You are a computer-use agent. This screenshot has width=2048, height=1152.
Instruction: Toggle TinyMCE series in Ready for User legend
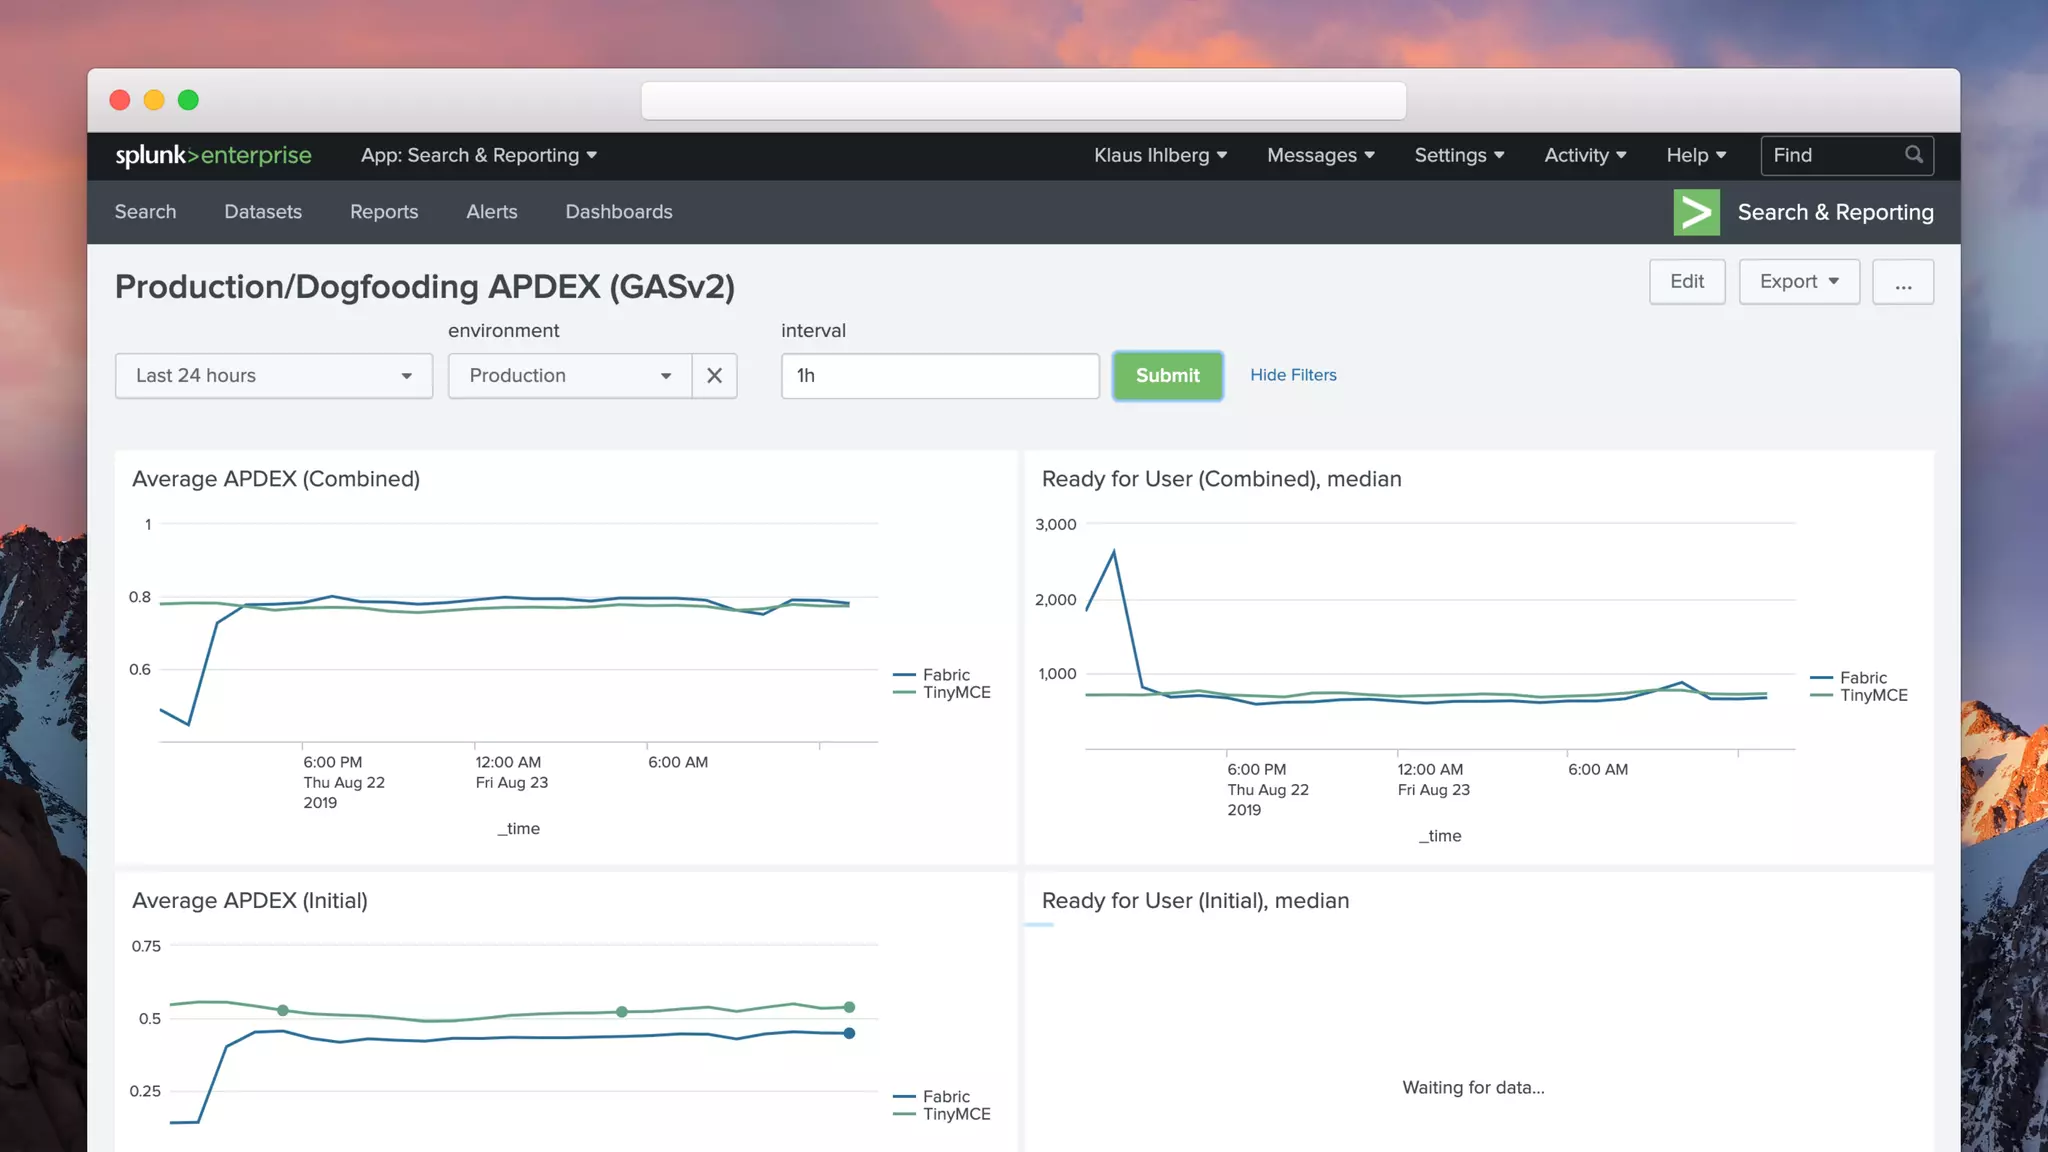click(x=1872, y=695)
